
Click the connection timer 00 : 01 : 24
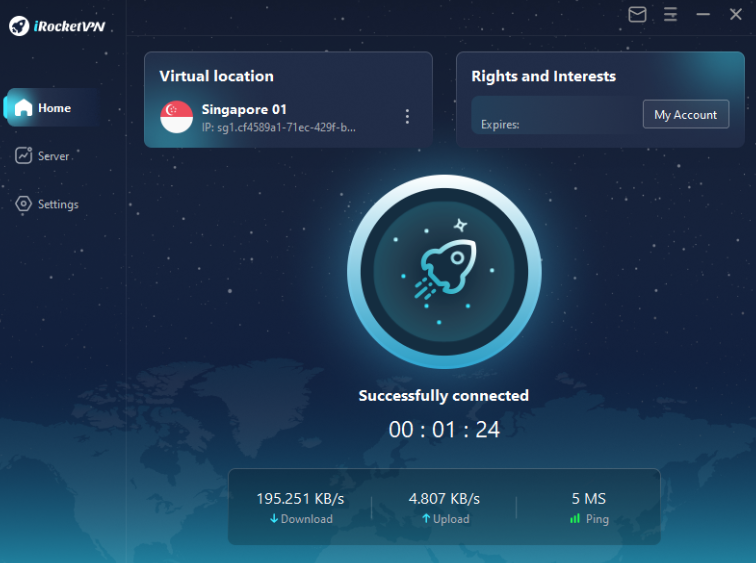(x=444, y=429)
